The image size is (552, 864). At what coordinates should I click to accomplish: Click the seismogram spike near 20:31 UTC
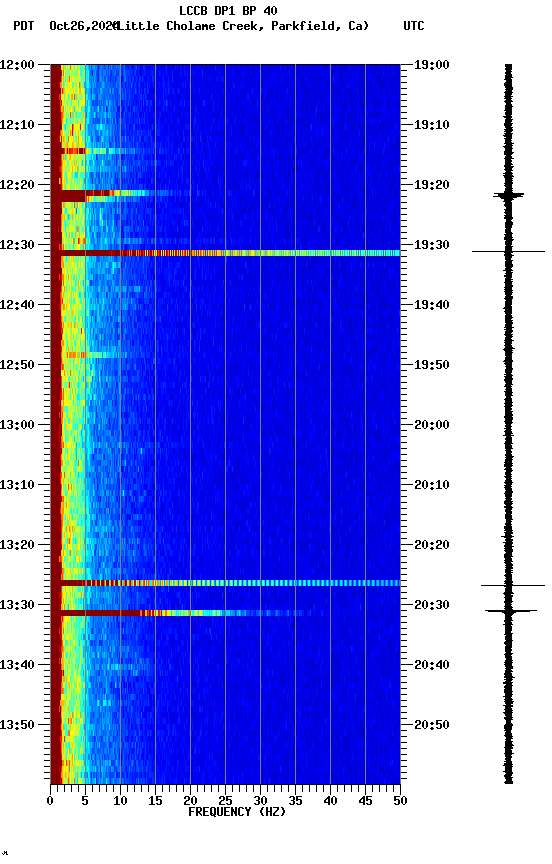pos(511,611)
